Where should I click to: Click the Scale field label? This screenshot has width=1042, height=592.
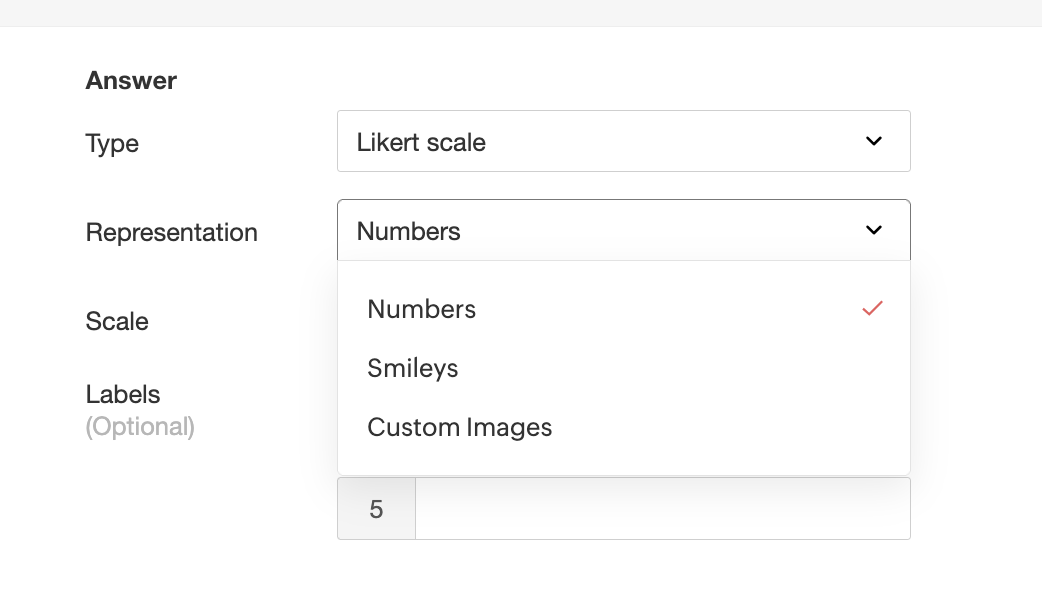pos(117,321)
